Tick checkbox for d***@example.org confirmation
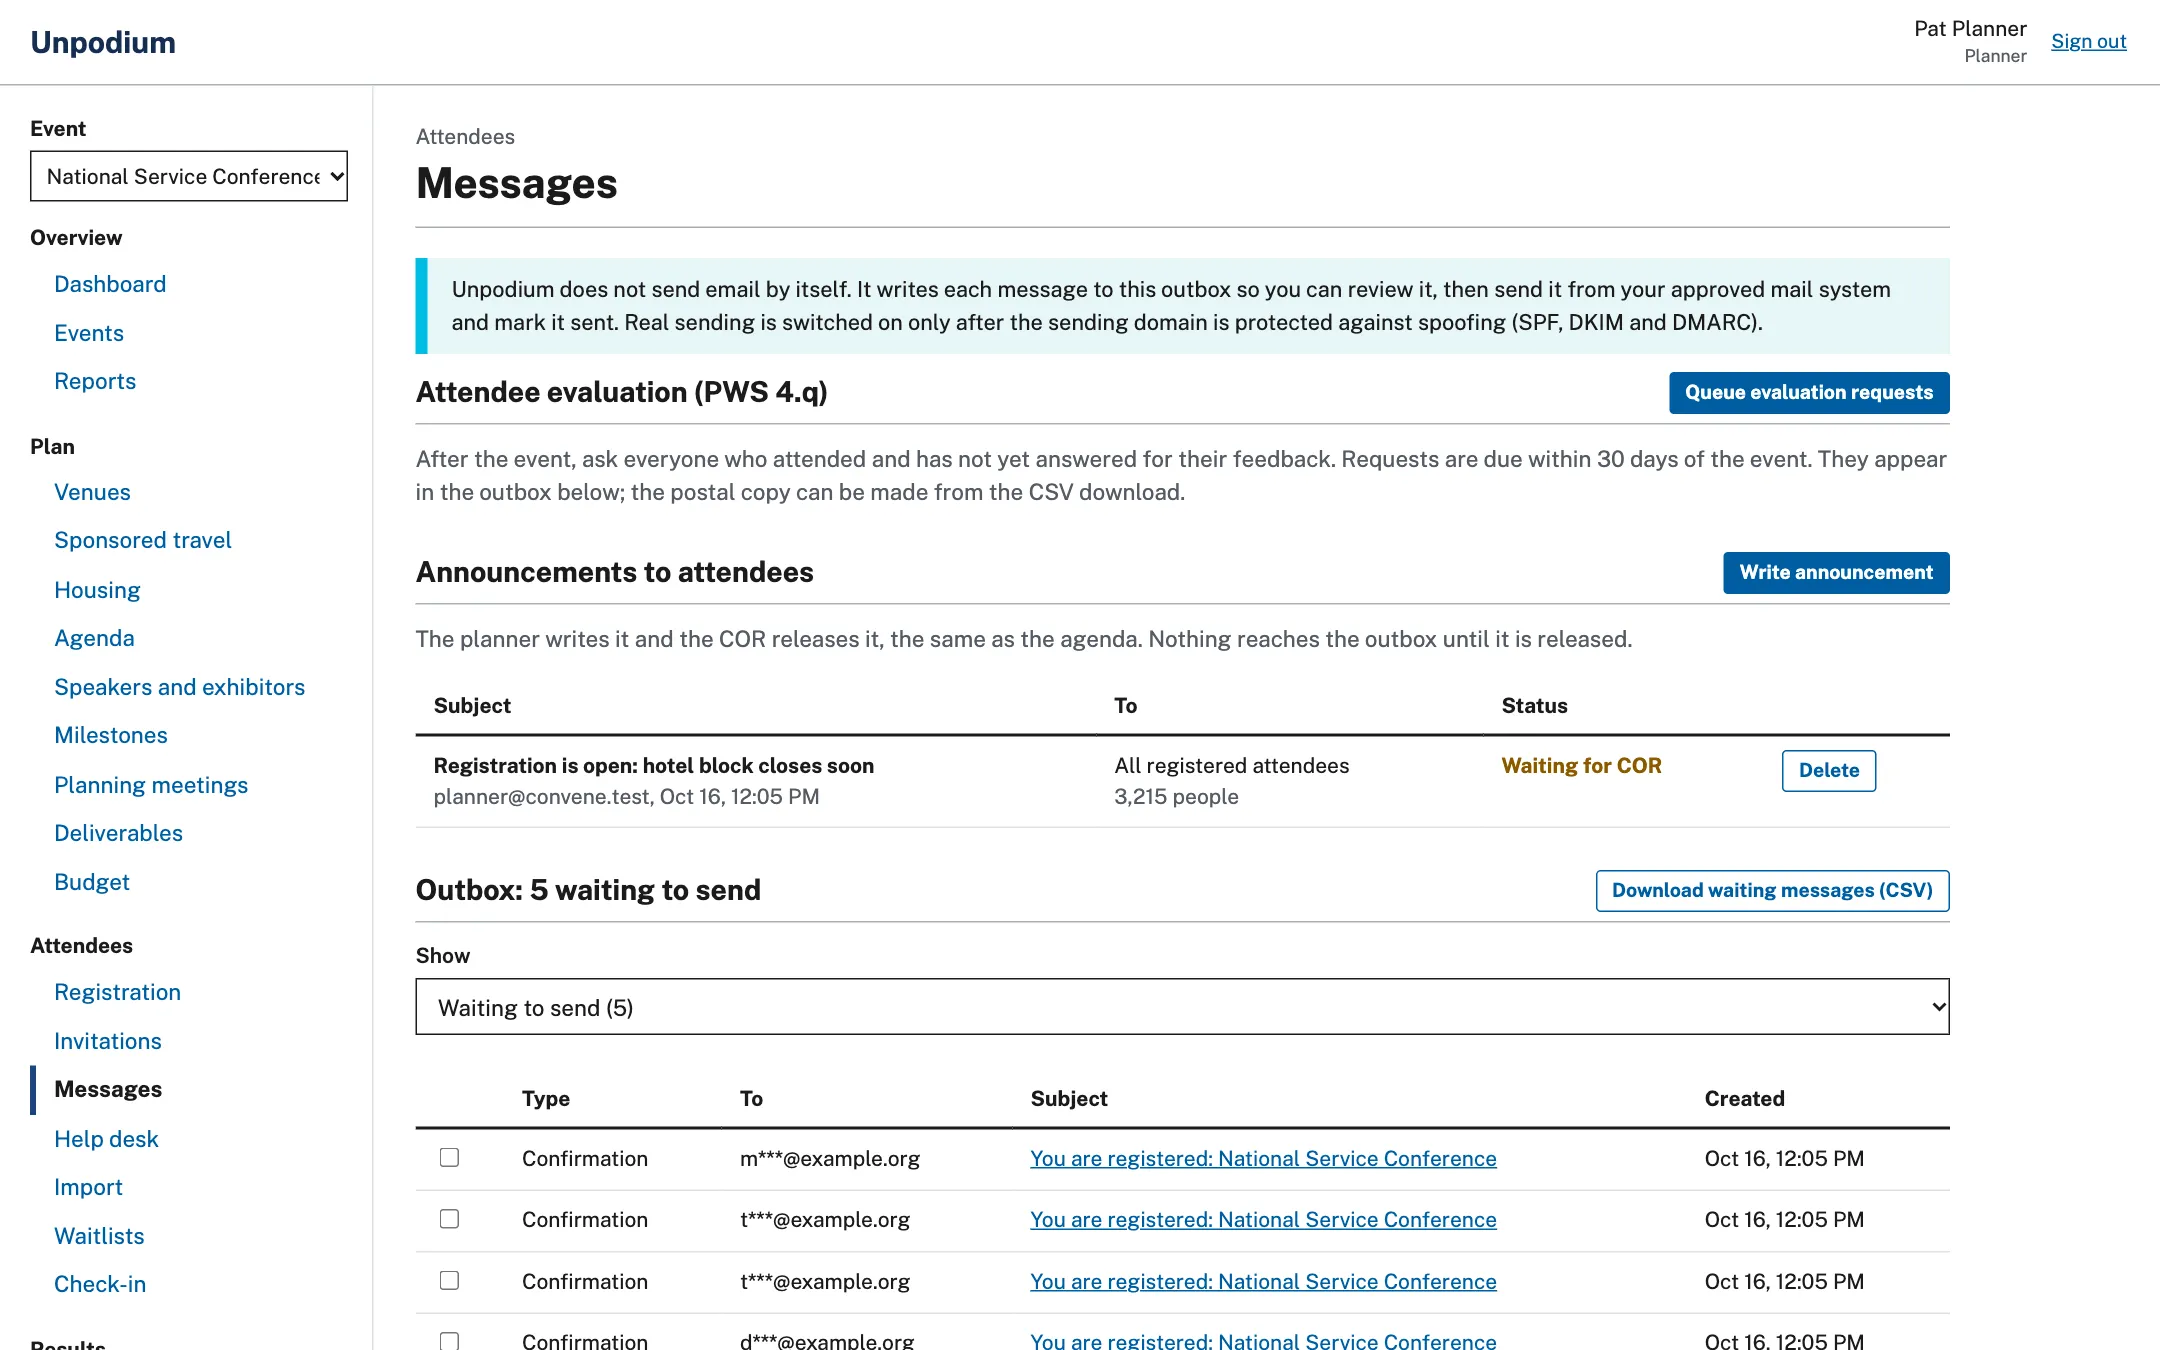2160x1350 pixels. pos(449,1340)
